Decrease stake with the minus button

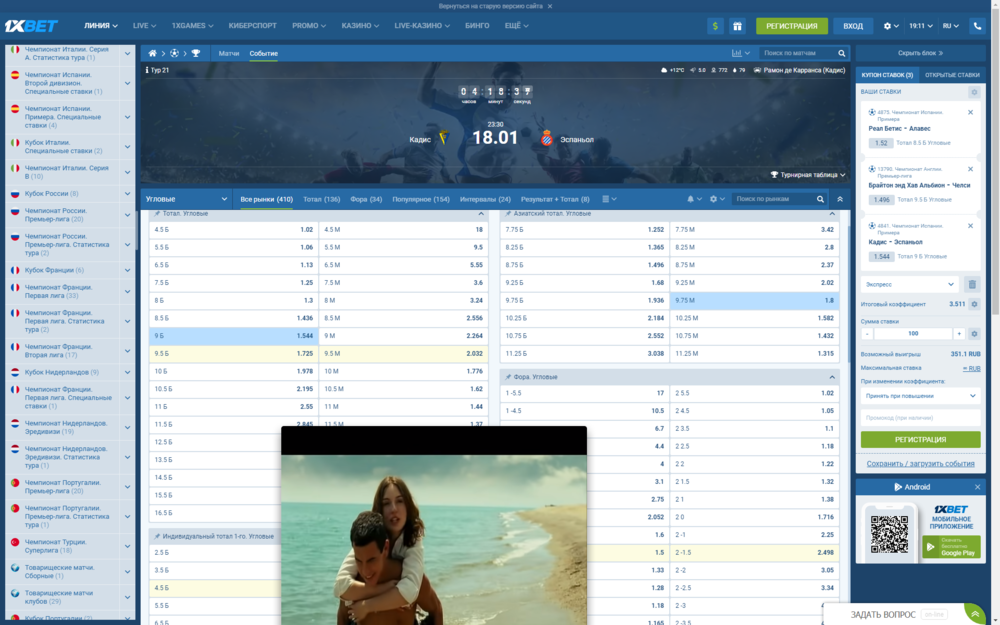pos(867,334)
